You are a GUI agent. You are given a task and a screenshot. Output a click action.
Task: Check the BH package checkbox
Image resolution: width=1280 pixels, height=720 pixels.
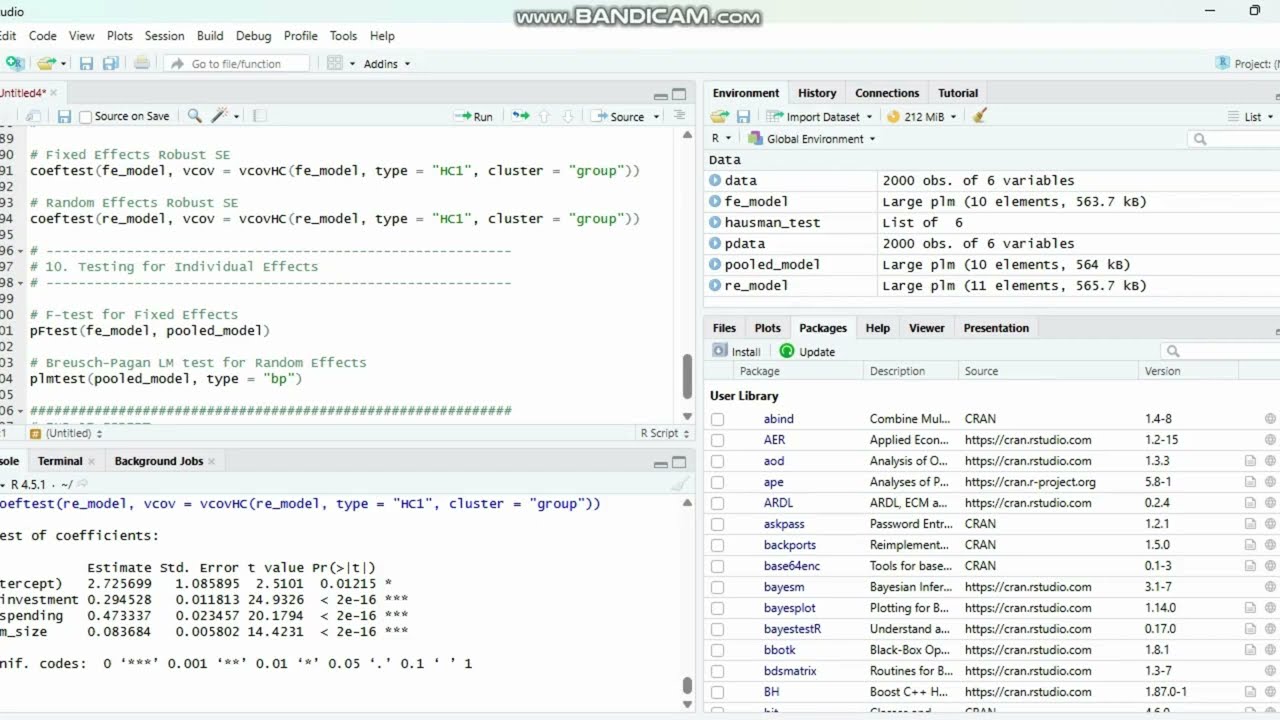[717, 692]
